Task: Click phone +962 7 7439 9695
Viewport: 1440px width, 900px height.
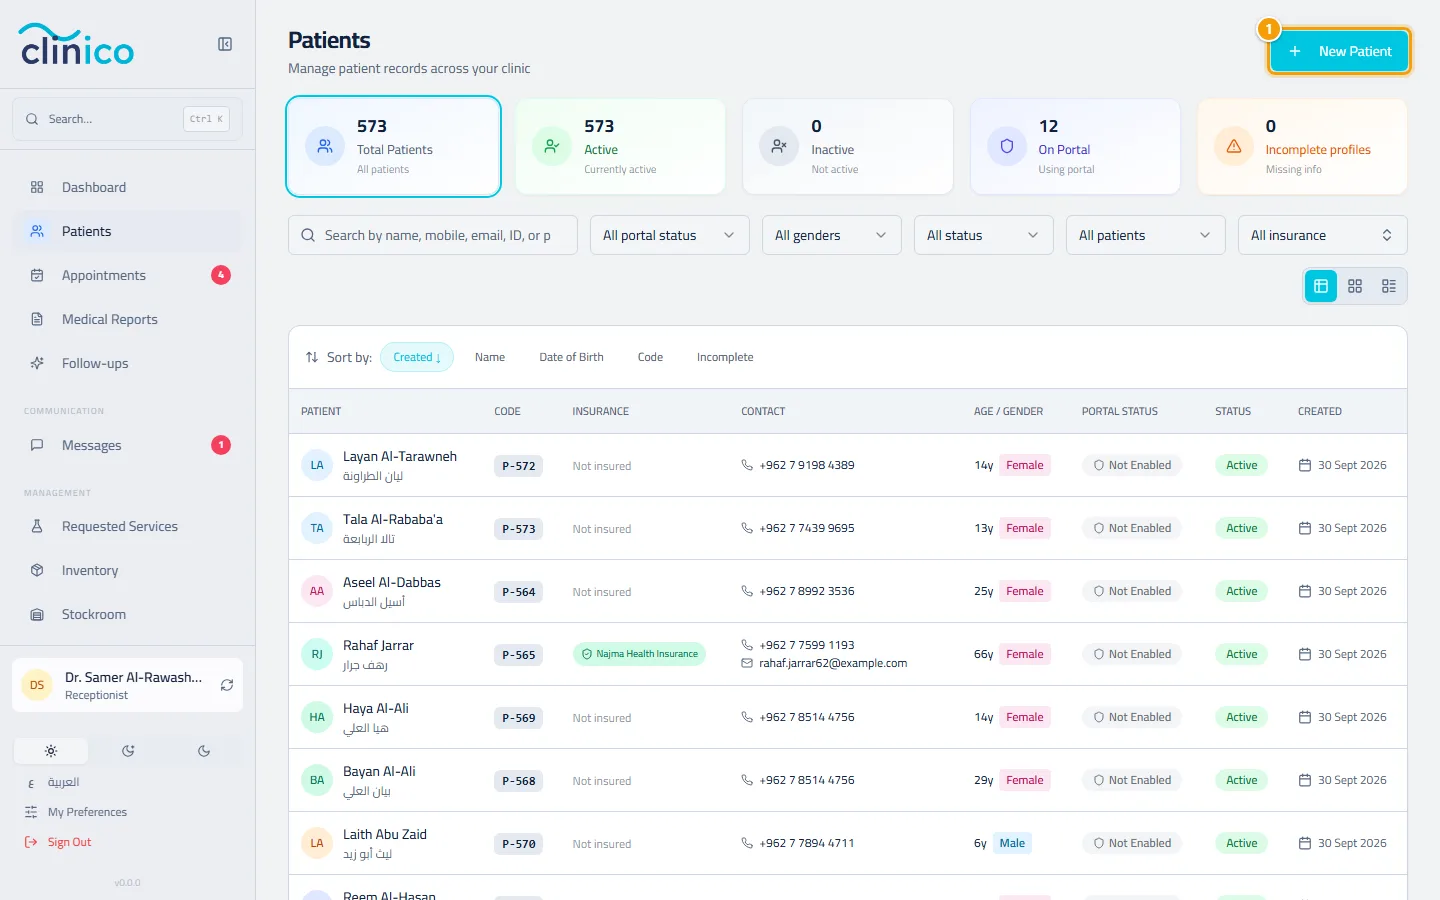Action: 807,528
